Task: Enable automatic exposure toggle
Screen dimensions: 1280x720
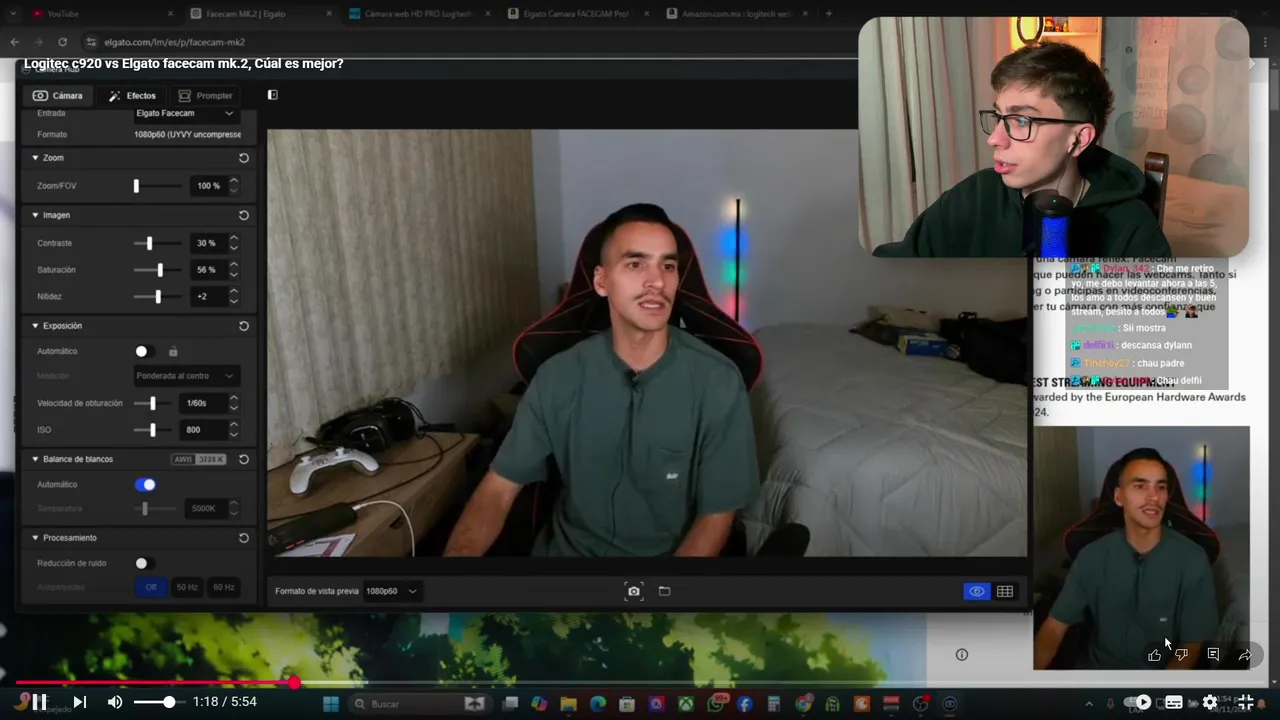Action: pyautogui.click(x=146, y=351)
